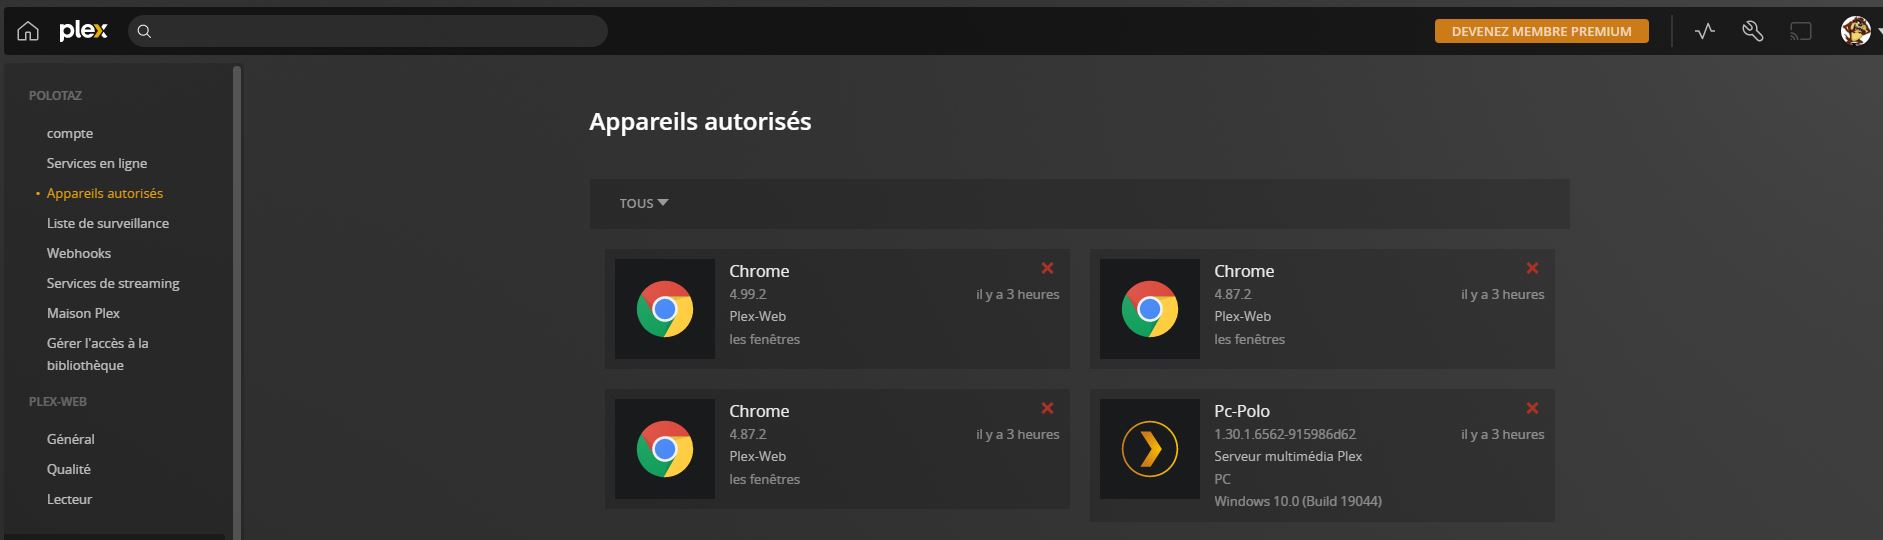The image size is (1883, 540).
Task: Select Webhooks in the sidebar
Action: 79,253
